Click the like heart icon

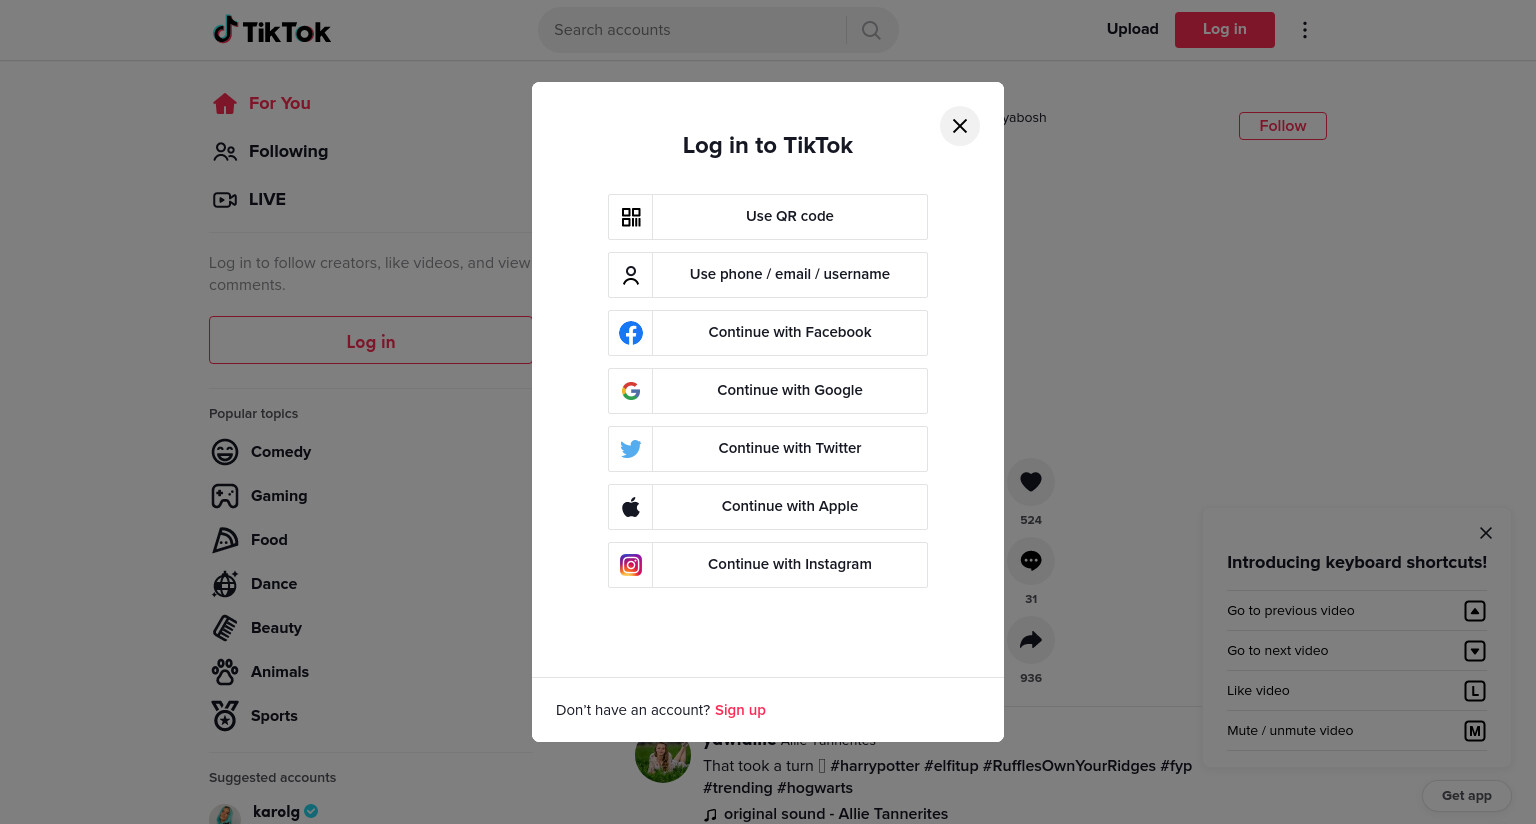1031,482
